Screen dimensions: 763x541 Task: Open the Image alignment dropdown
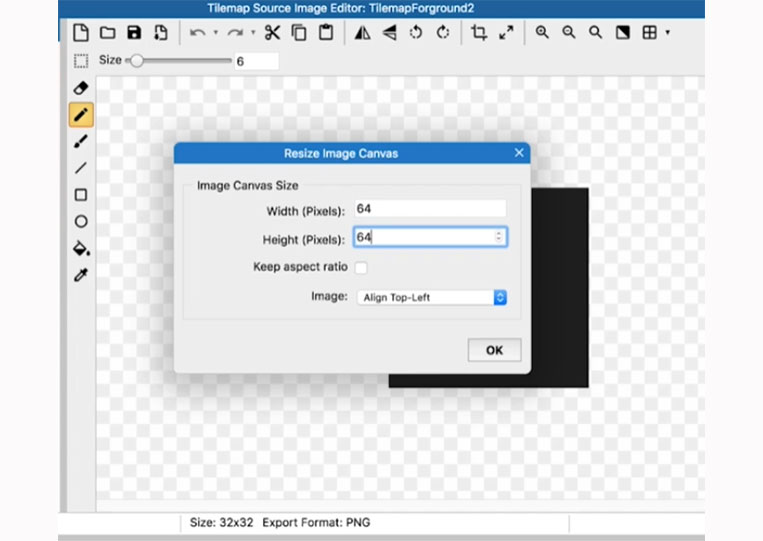click(x=432, y=297)
